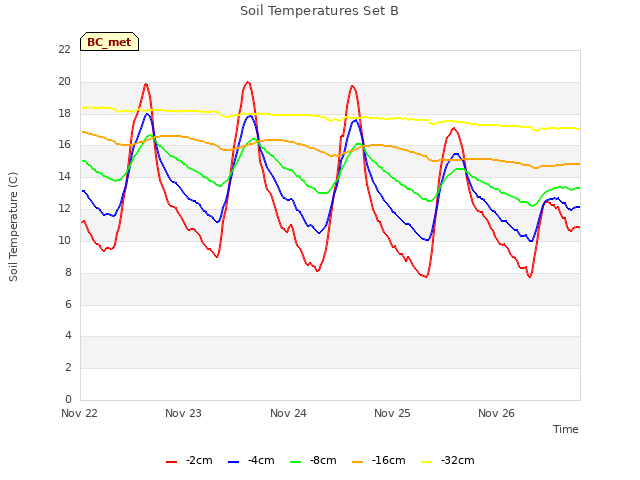The image size is (640, 480).
Task: Toggle the -2cm legend entry
Action: click(x=189, y=460)
